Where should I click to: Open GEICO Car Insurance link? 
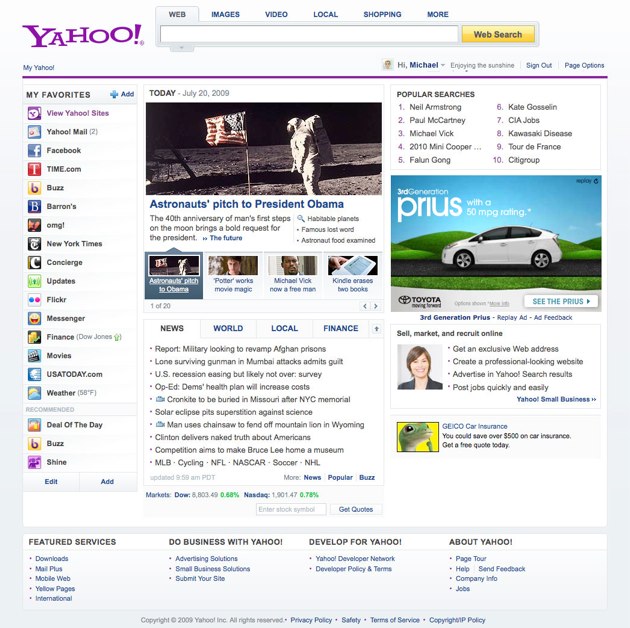[x=475, y=426]
